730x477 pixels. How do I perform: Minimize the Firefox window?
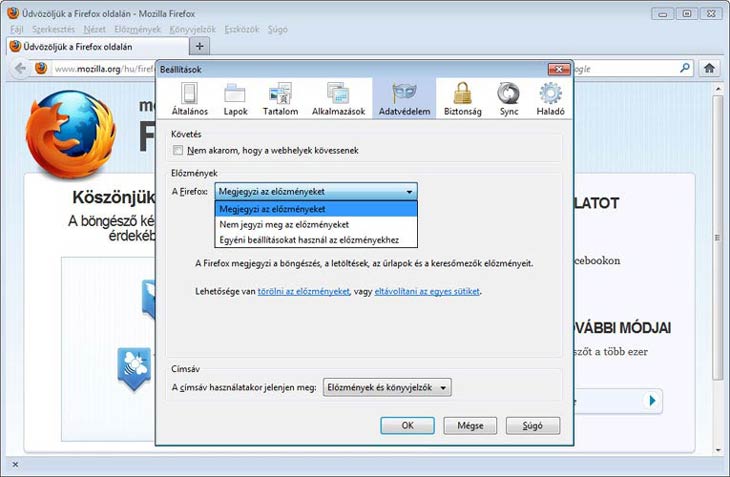coord(662,14)
